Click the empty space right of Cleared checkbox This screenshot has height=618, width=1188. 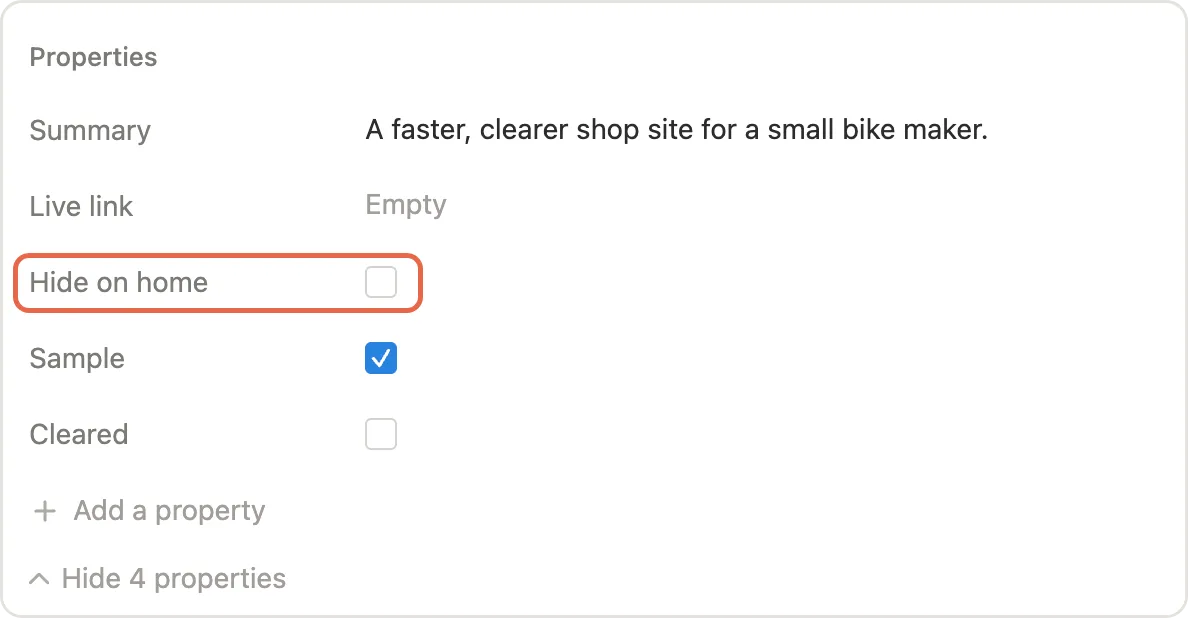758,434
